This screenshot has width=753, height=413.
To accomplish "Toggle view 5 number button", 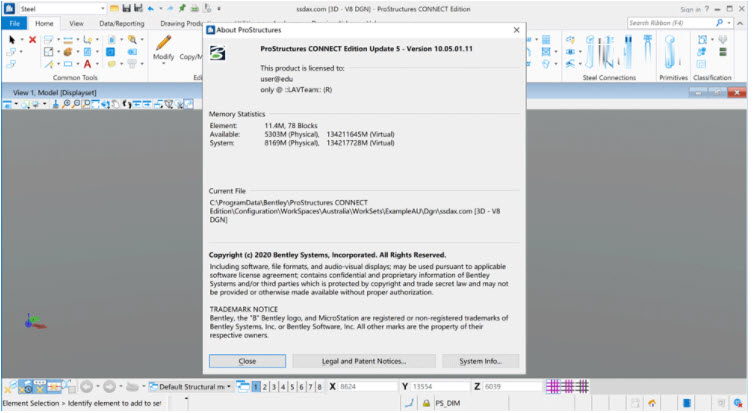I will click(292, 387).
